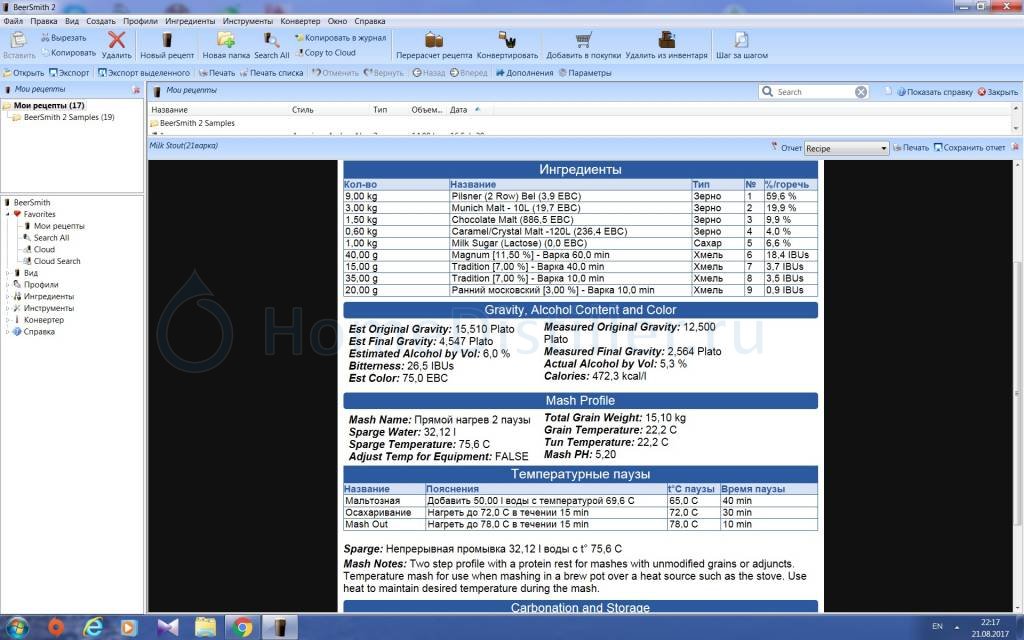
Task: Click the Закрыть button near search
Action: tap(997, 92)
